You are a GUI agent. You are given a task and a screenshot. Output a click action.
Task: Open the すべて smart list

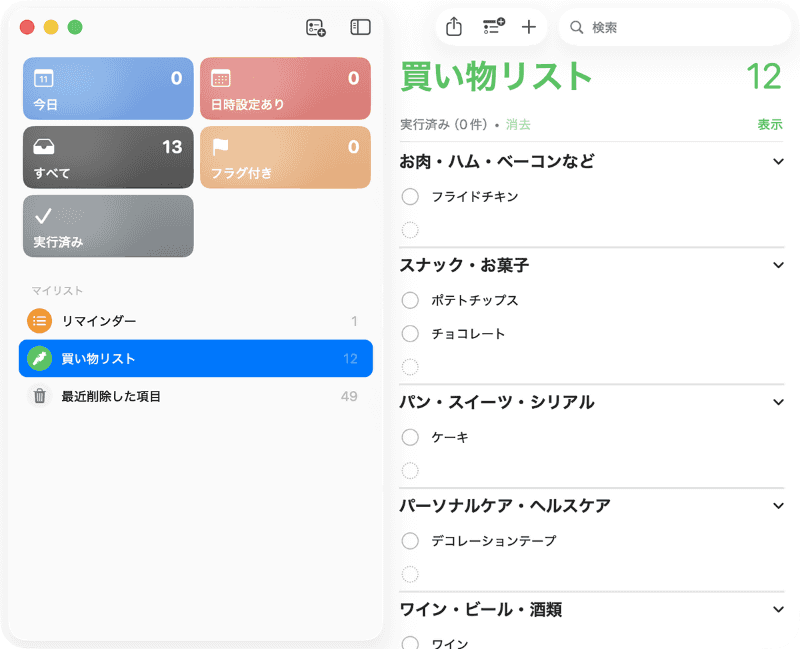pos(107,157)
